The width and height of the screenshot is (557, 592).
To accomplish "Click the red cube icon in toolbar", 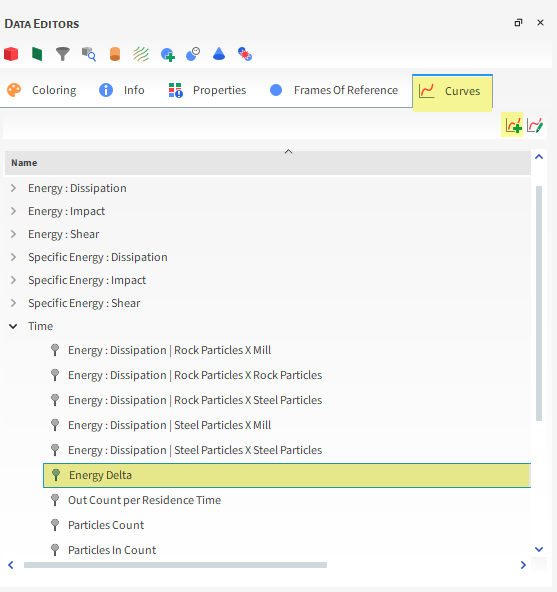I will click(x=11, y=54).
